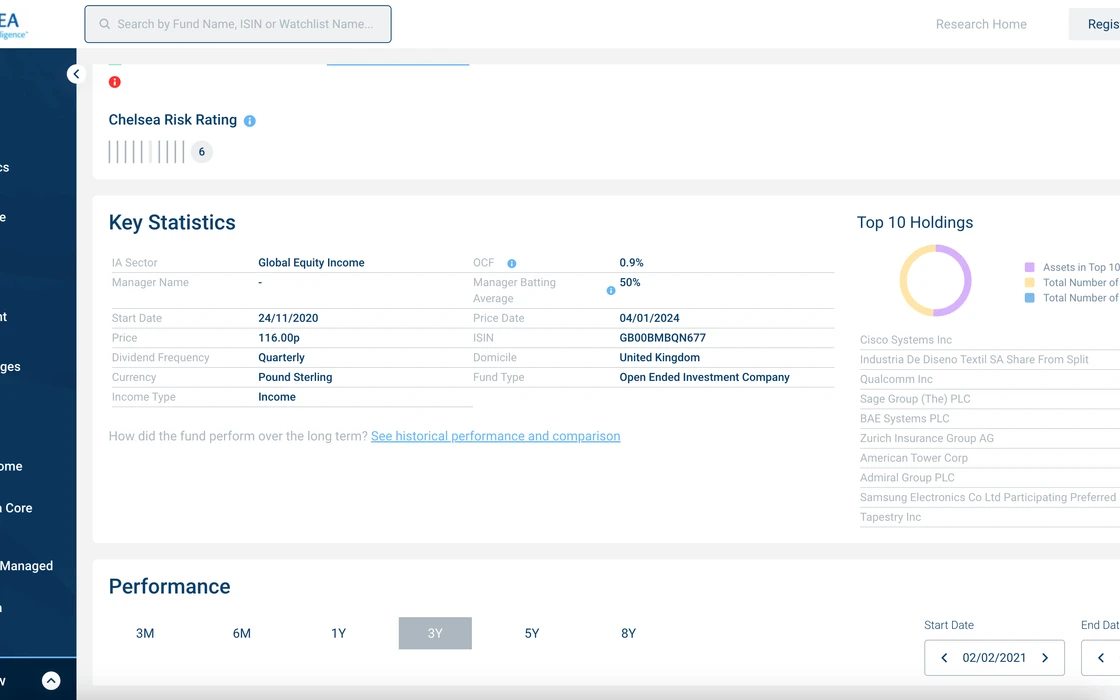This screenshot has width=1120, height=700.
Task: Go to Research Home
Action: [981, 24]
